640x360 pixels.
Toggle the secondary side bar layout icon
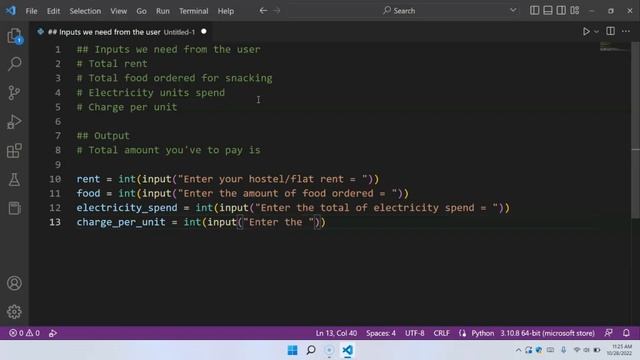click(x=561, y=11)
